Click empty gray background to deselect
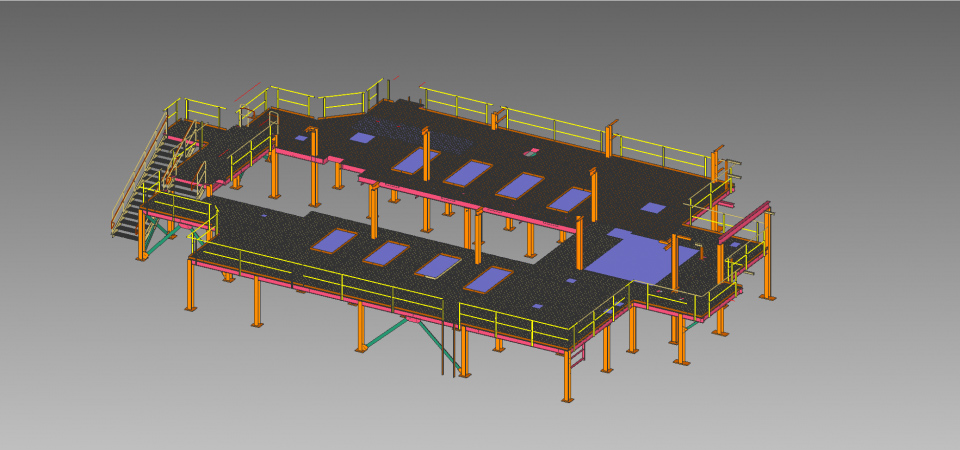The width and height of the screenshot is (960, 450). [850, 400]
